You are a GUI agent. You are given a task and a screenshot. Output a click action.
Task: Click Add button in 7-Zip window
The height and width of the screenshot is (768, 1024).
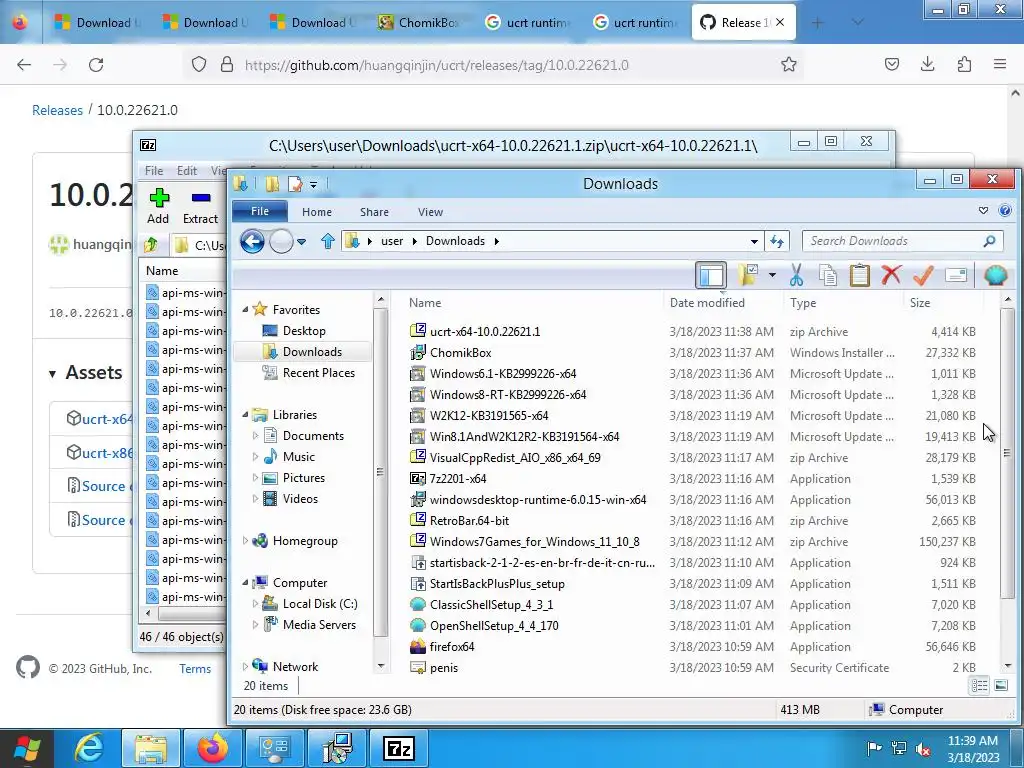158,206
